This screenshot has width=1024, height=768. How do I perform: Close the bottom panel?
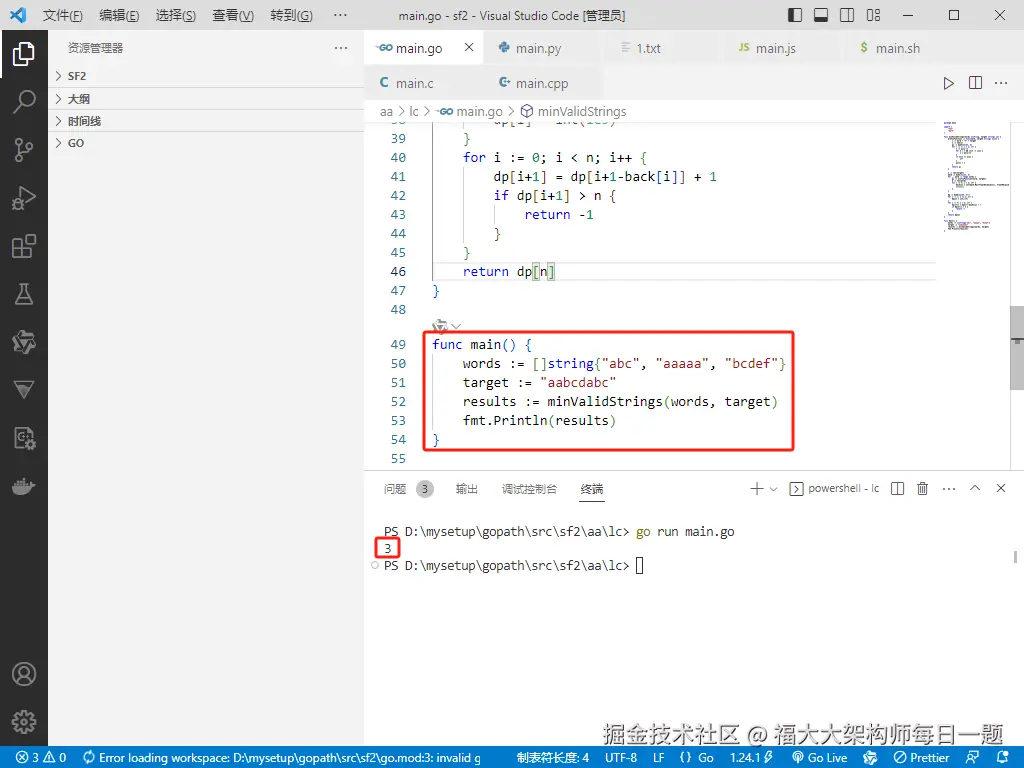[x=1000, y=488]
